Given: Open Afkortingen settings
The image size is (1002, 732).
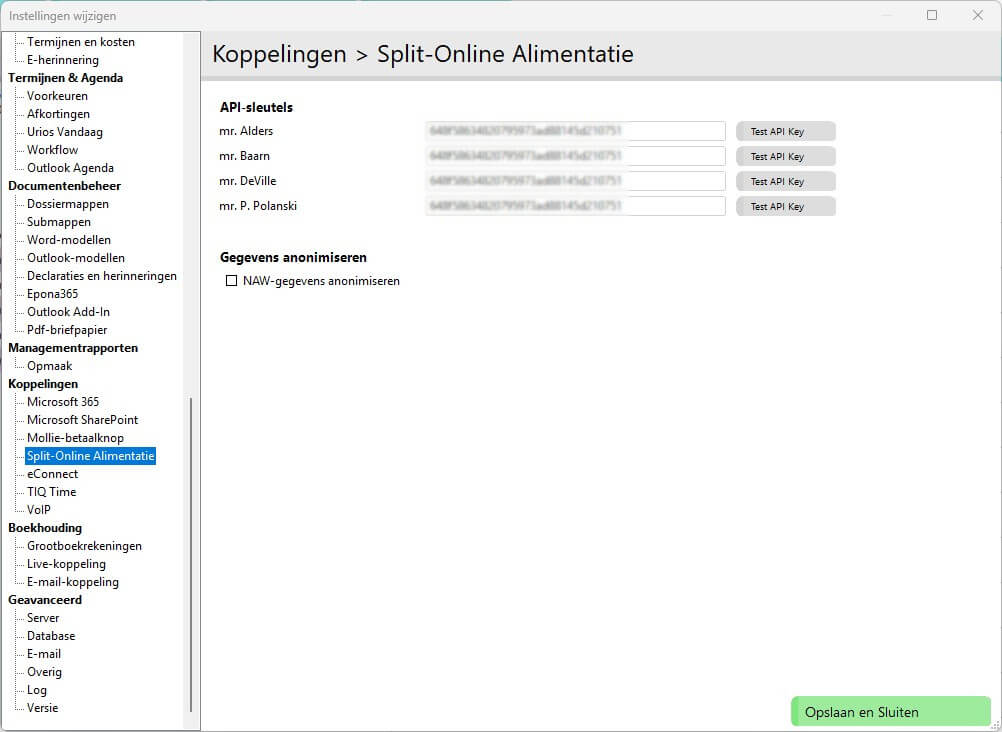Looking at the screenshot, I should point(58,114).
